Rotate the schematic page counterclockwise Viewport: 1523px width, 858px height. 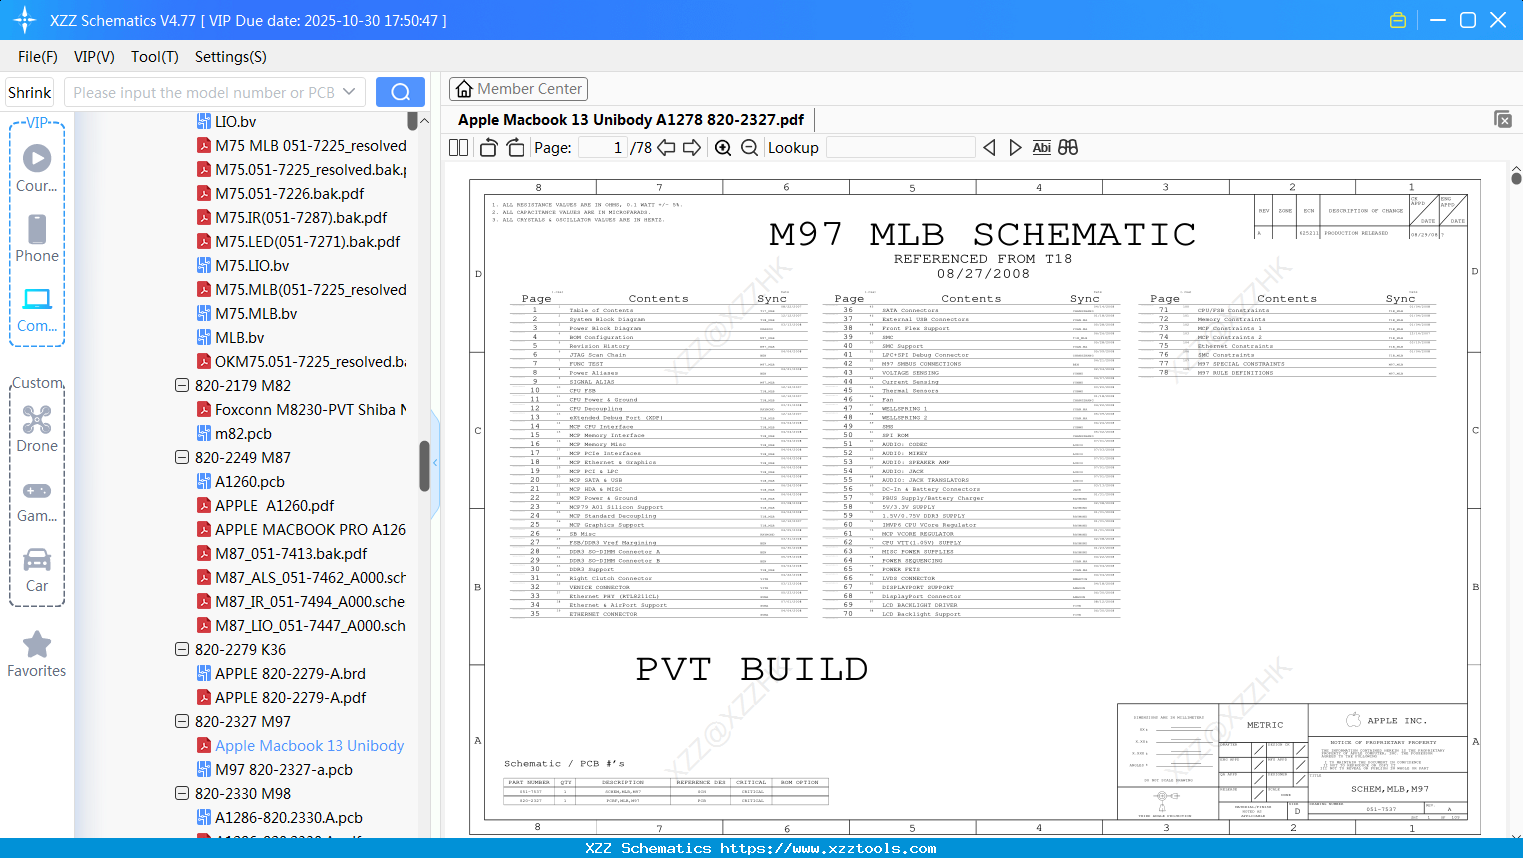[488, 148]
